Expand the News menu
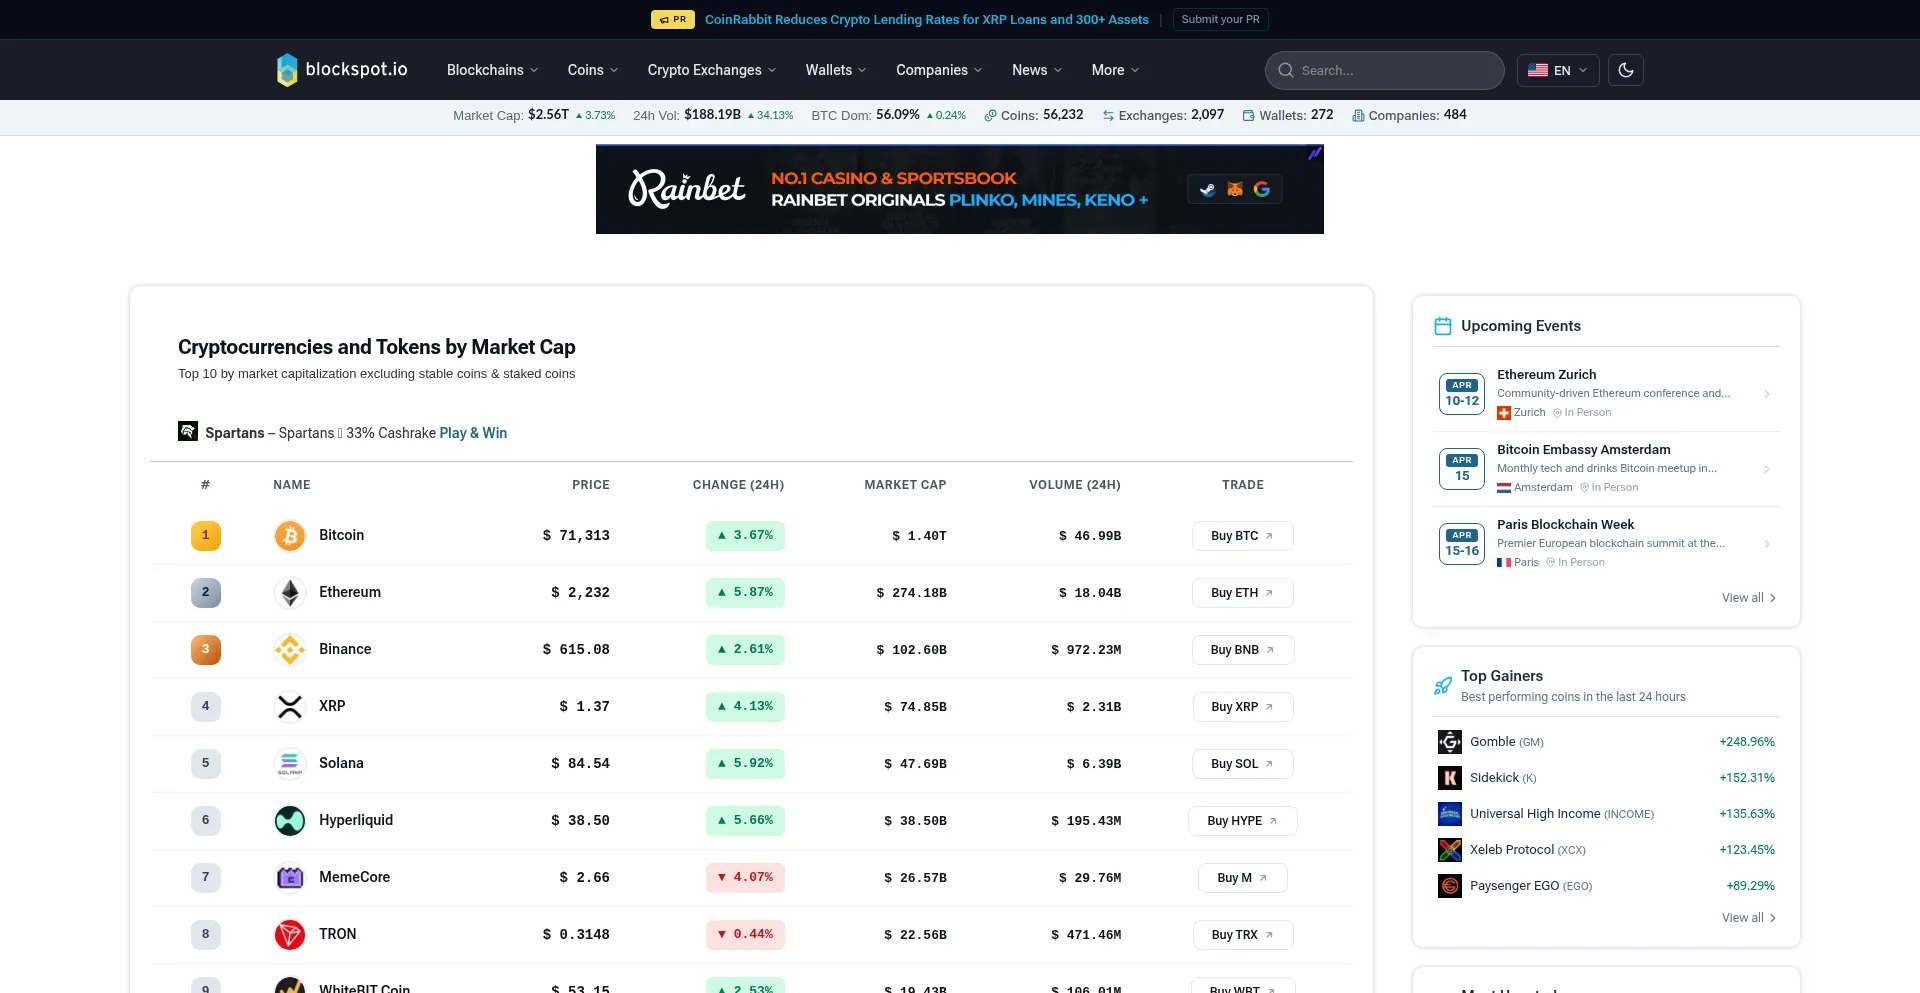This screenshot has width=1920, height=993. tap(1037, 70)
